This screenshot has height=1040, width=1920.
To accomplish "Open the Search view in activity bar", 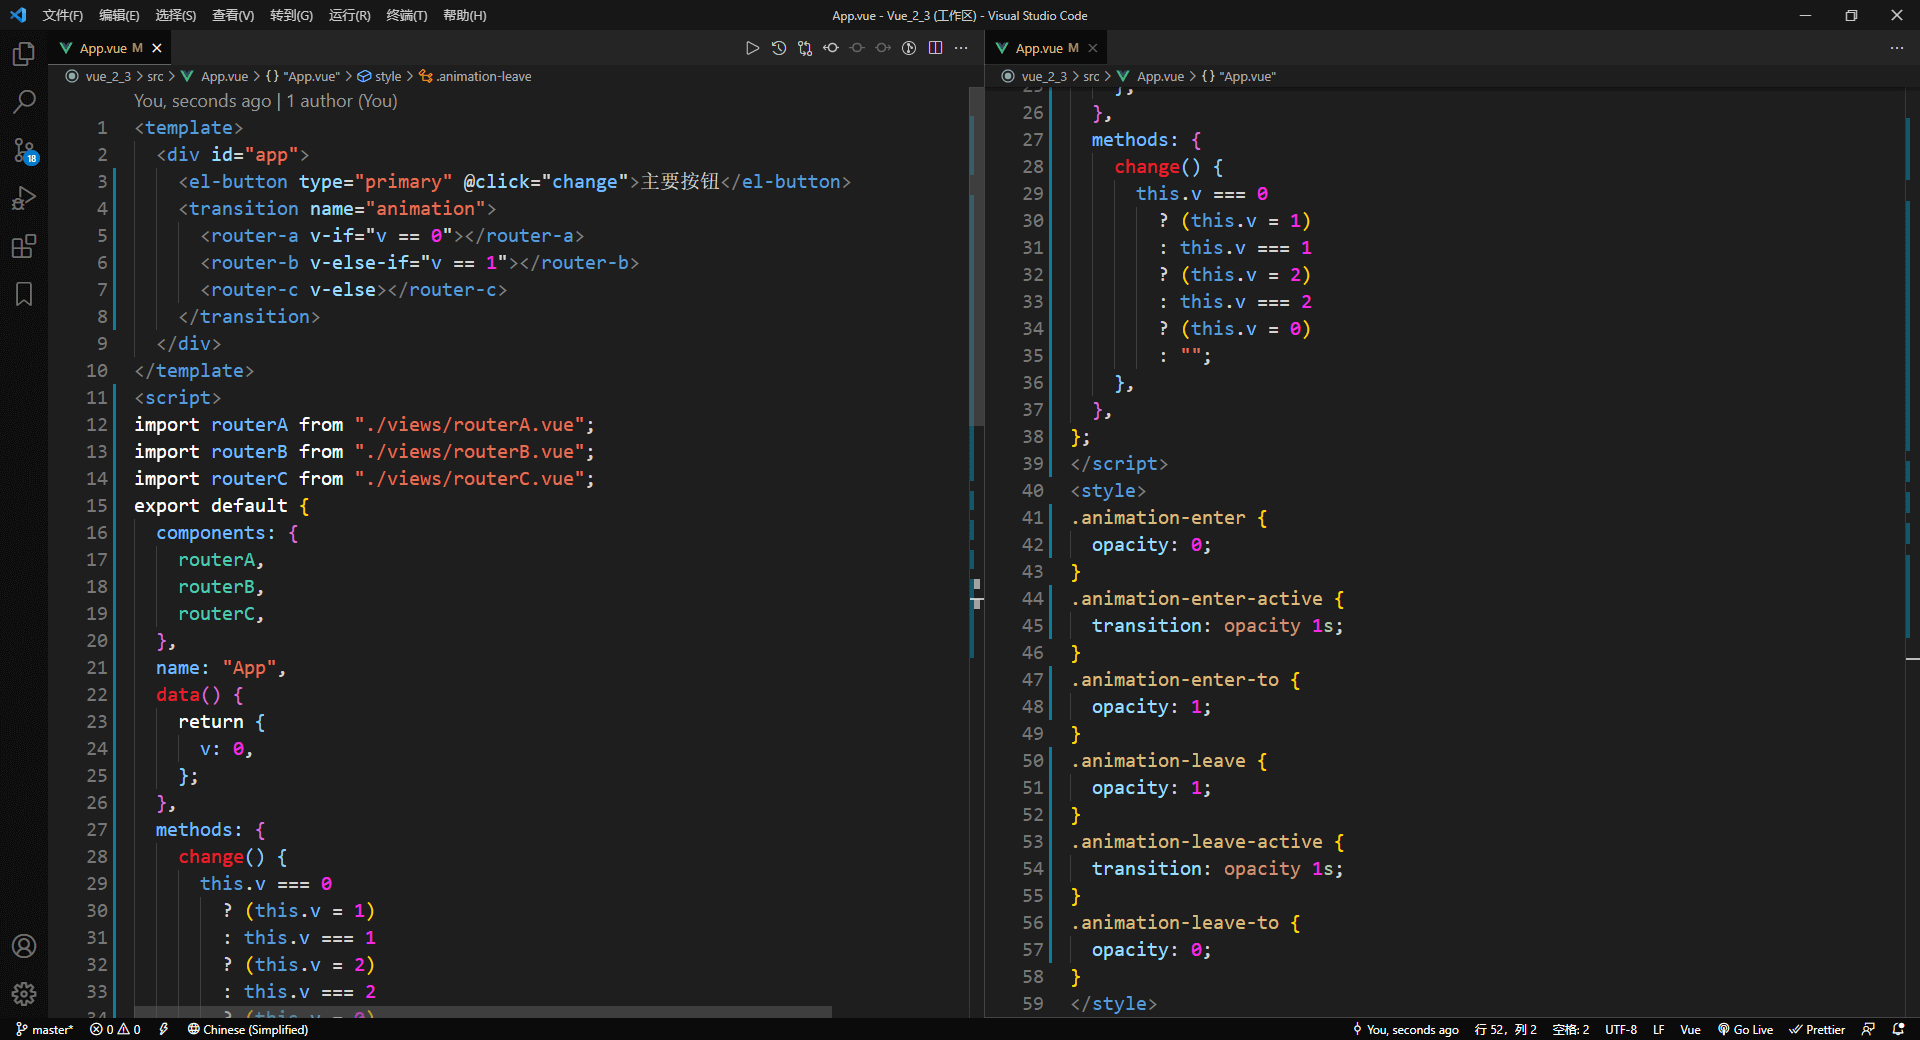I will [24, 102].
